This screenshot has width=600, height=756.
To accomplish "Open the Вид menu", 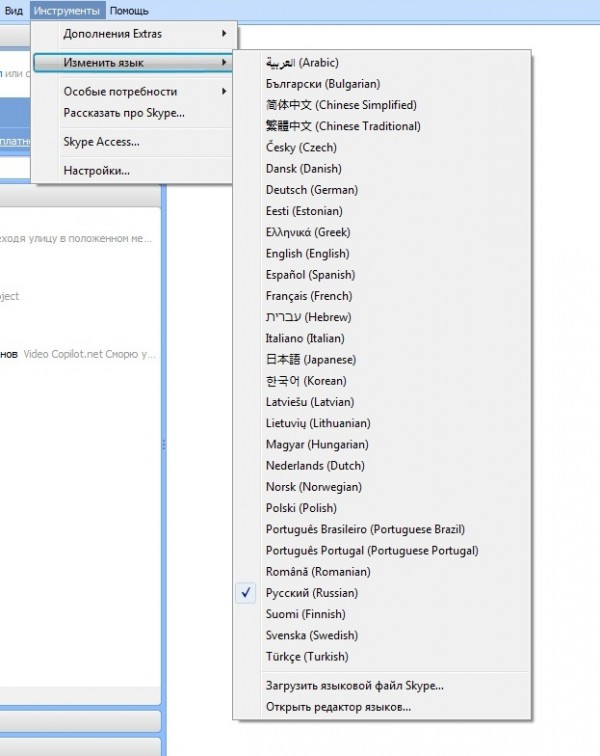I will [x=14, y=10].
